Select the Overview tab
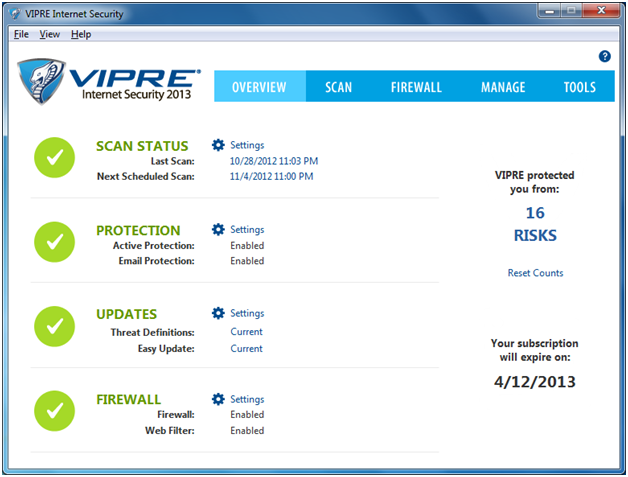Image resolution: width=628 pixels, height=477 pixels. tap(260, 87)
